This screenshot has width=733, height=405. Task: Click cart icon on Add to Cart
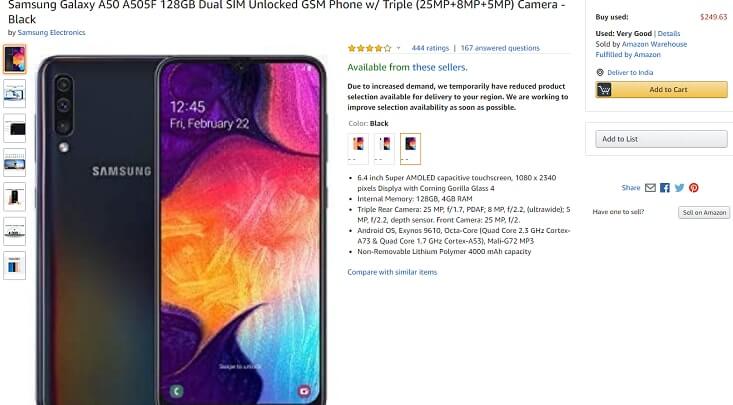(604, 89)
